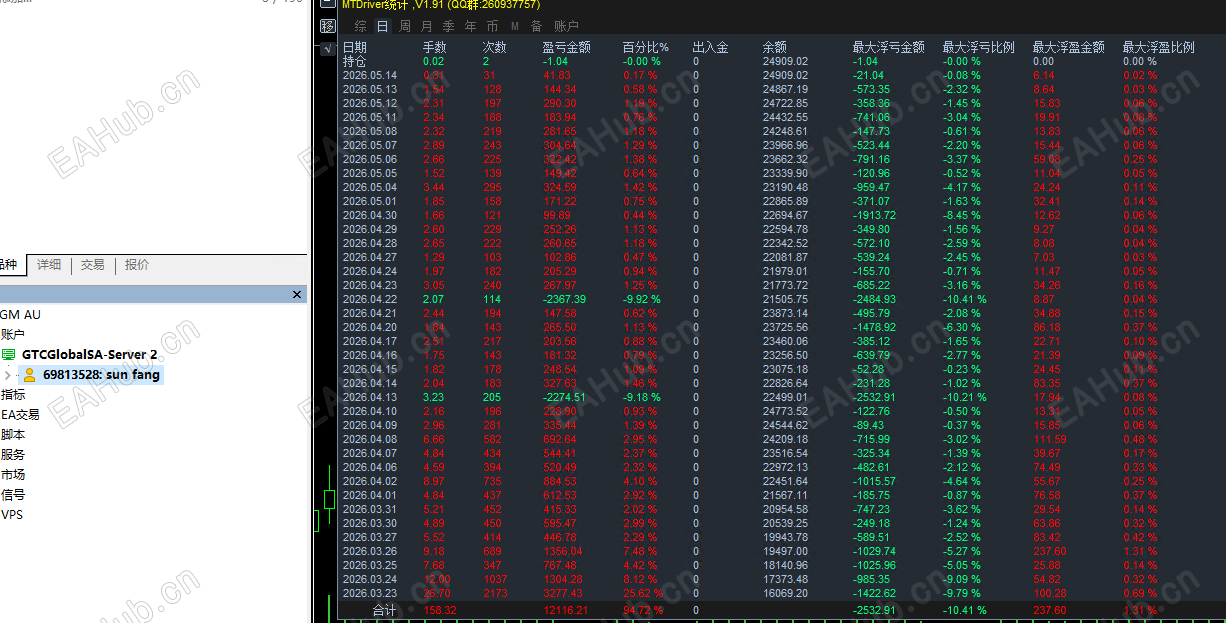Switch to the 综 summary tab
Viewport: 1226px width, 623px height.
pyautogui.click(x=360, y=26)
